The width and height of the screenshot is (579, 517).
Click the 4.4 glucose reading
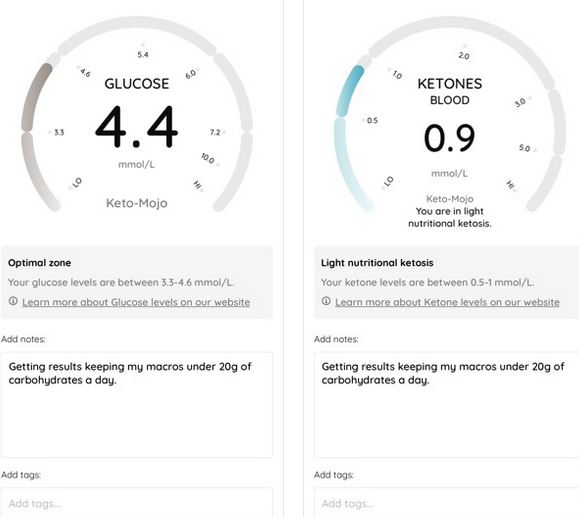tap(137, 127)
